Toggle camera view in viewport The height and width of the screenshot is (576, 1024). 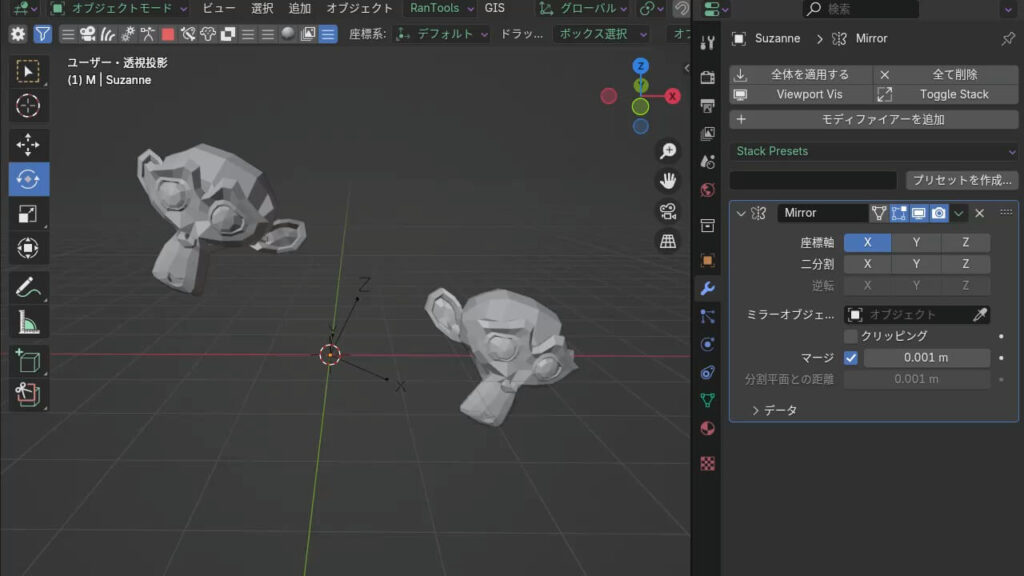click(668, 211)
